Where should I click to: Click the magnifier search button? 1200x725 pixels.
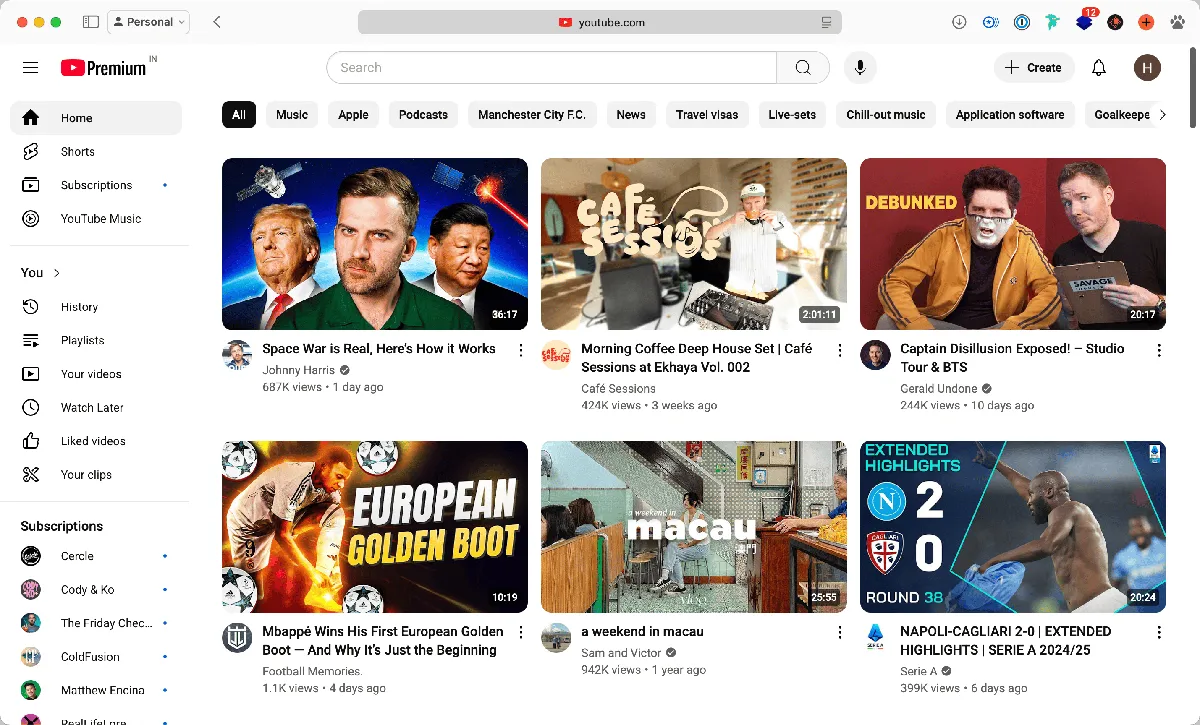[803, 68]
